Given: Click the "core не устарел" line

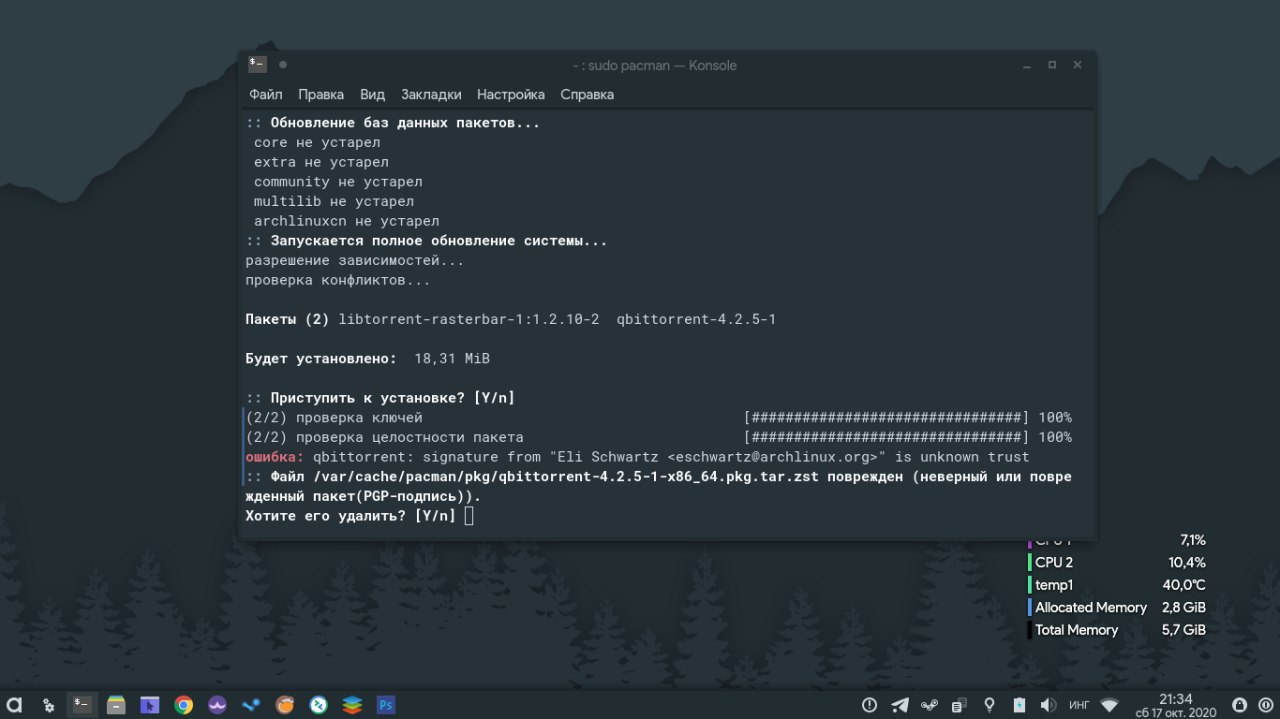Looking at the screenshot, I should (317, 142).
